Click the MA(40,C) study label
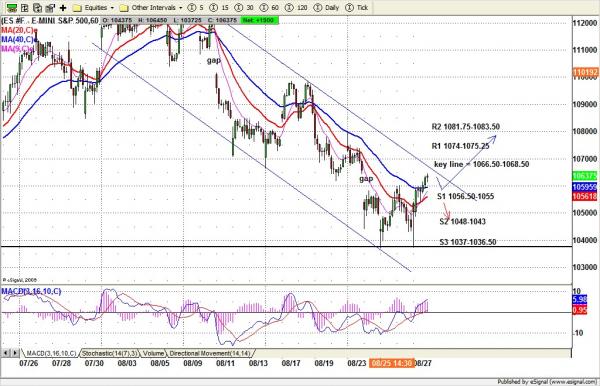 [19, 39]
